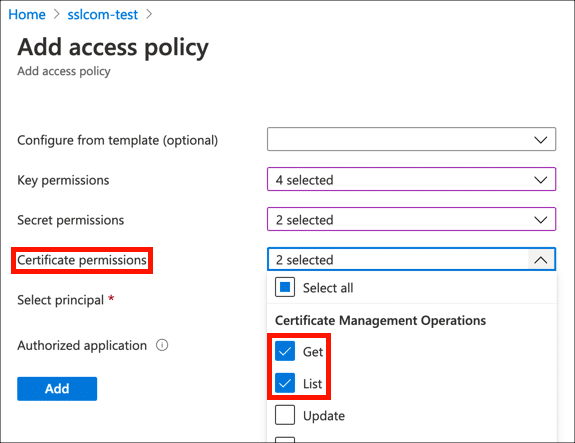Click chevron icon after Home breadcrumb
This screenshot has height=443, width=575.
56,14
